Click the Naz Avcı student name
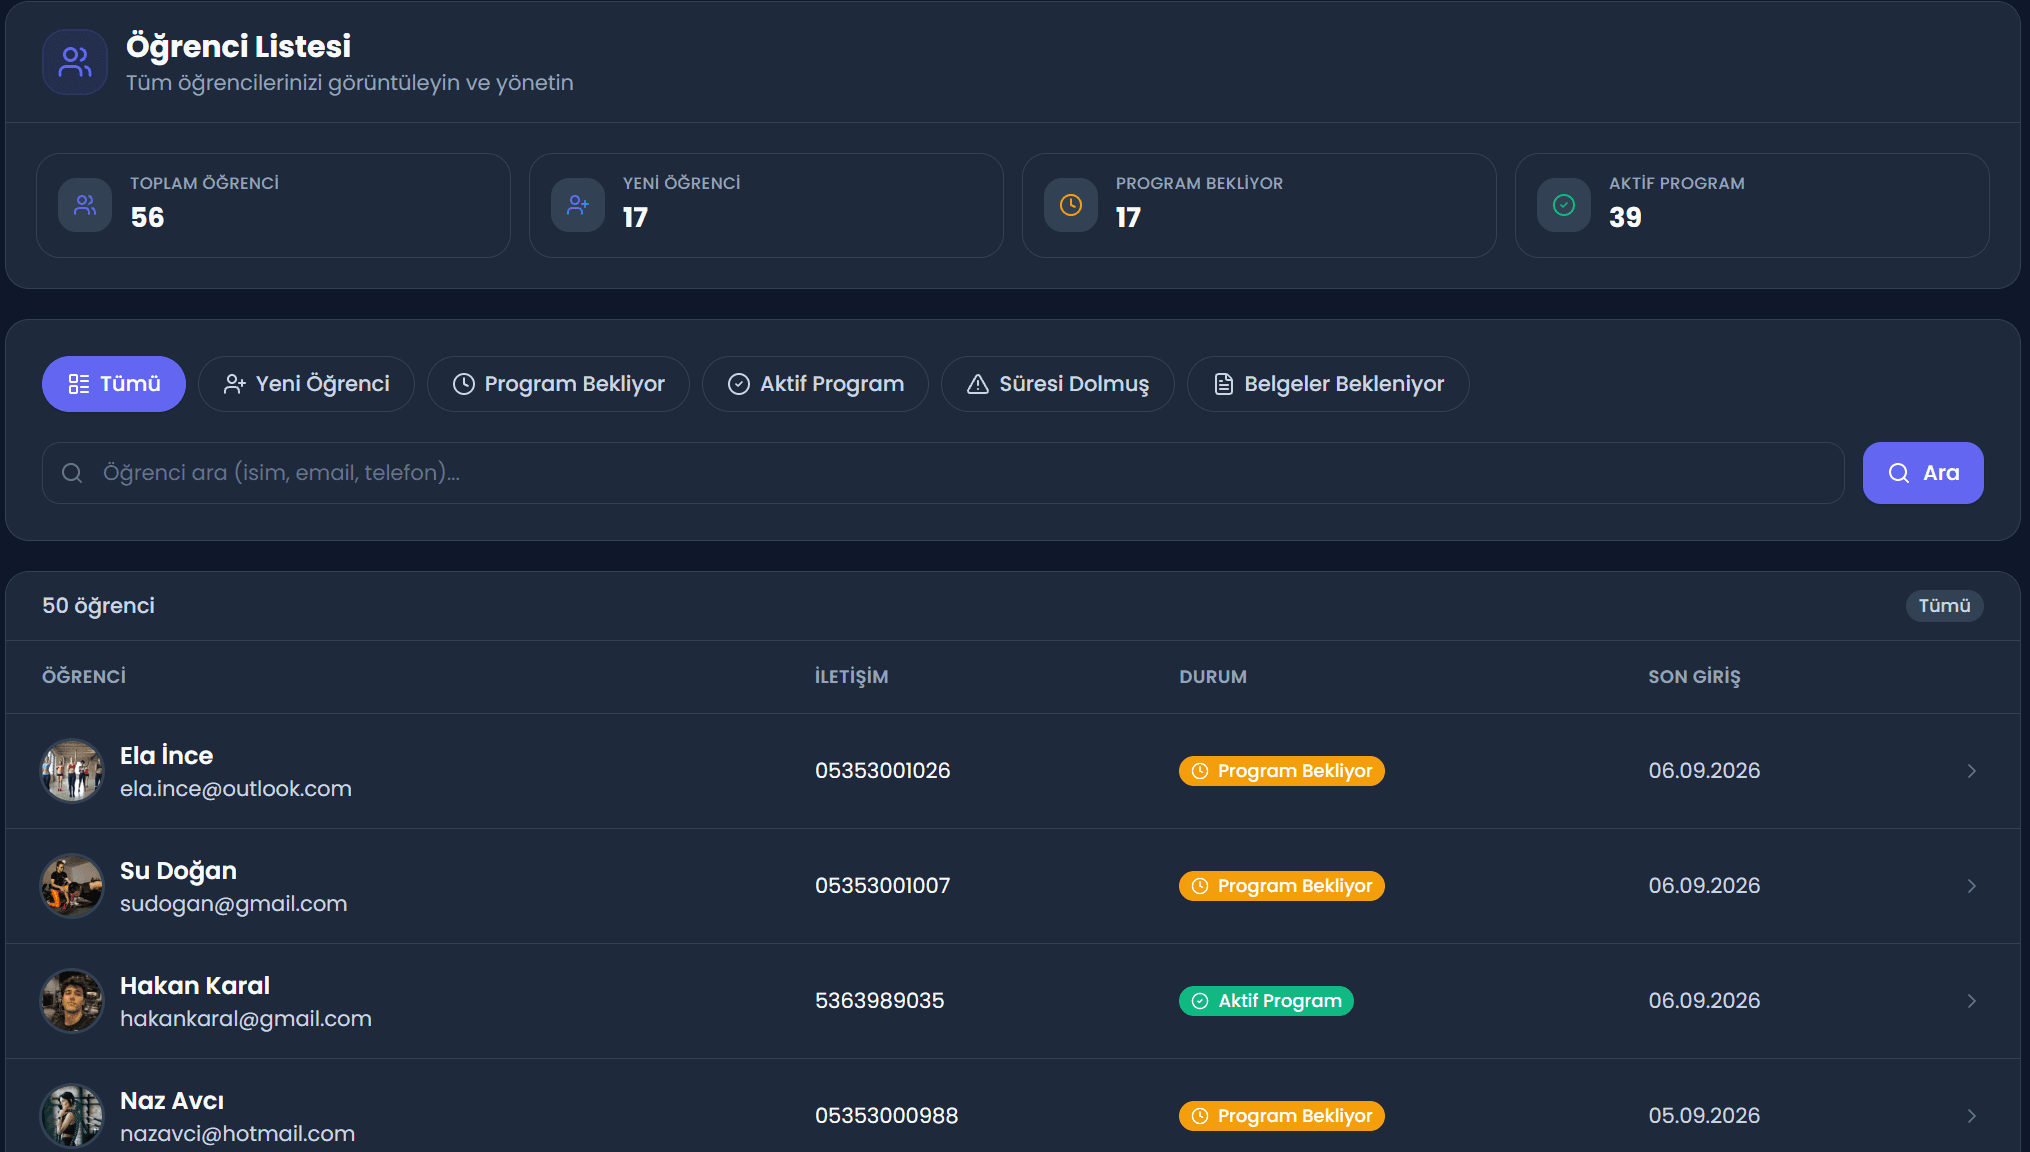Viewport: 2030px width, 1152px height. tap(172, 1101)
